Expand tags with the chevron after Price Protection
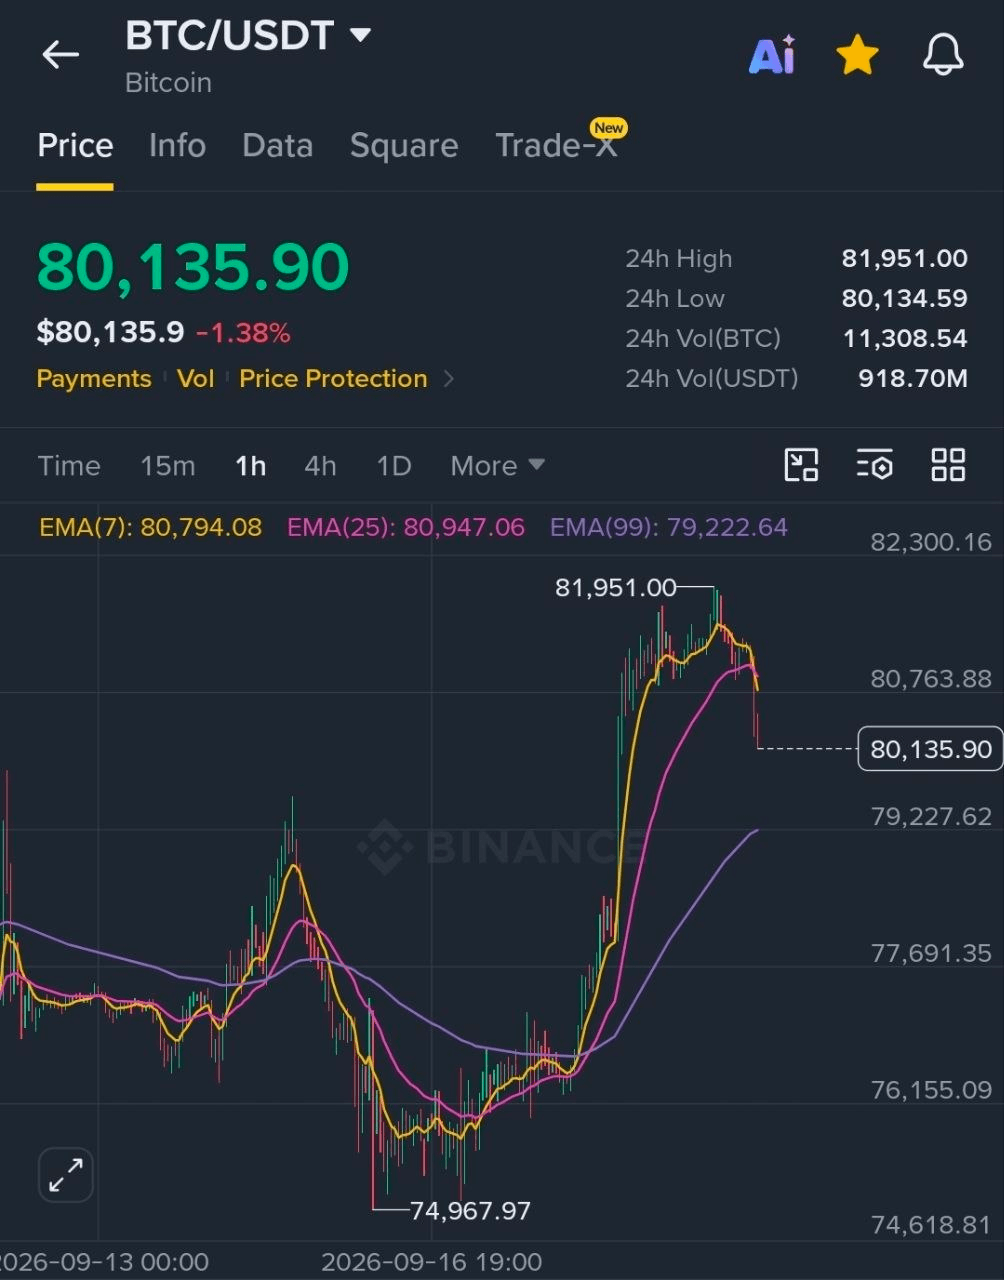The image size is (1004, 1280). 448,379
